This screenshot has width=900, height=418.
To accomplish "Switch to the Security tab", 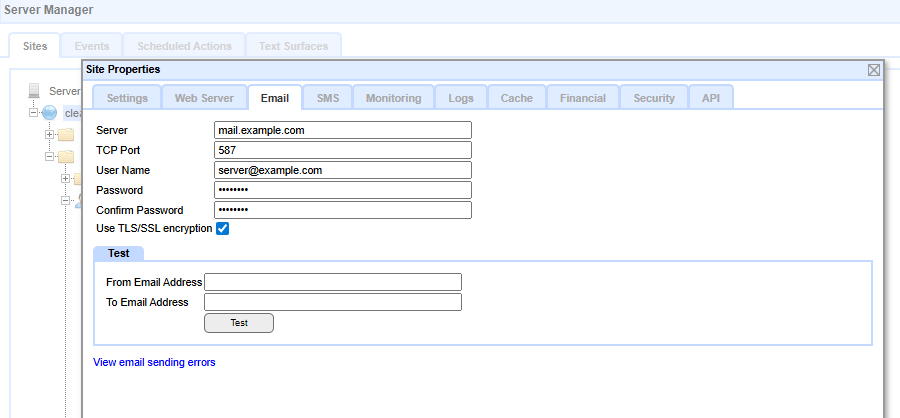I will 654,98.
